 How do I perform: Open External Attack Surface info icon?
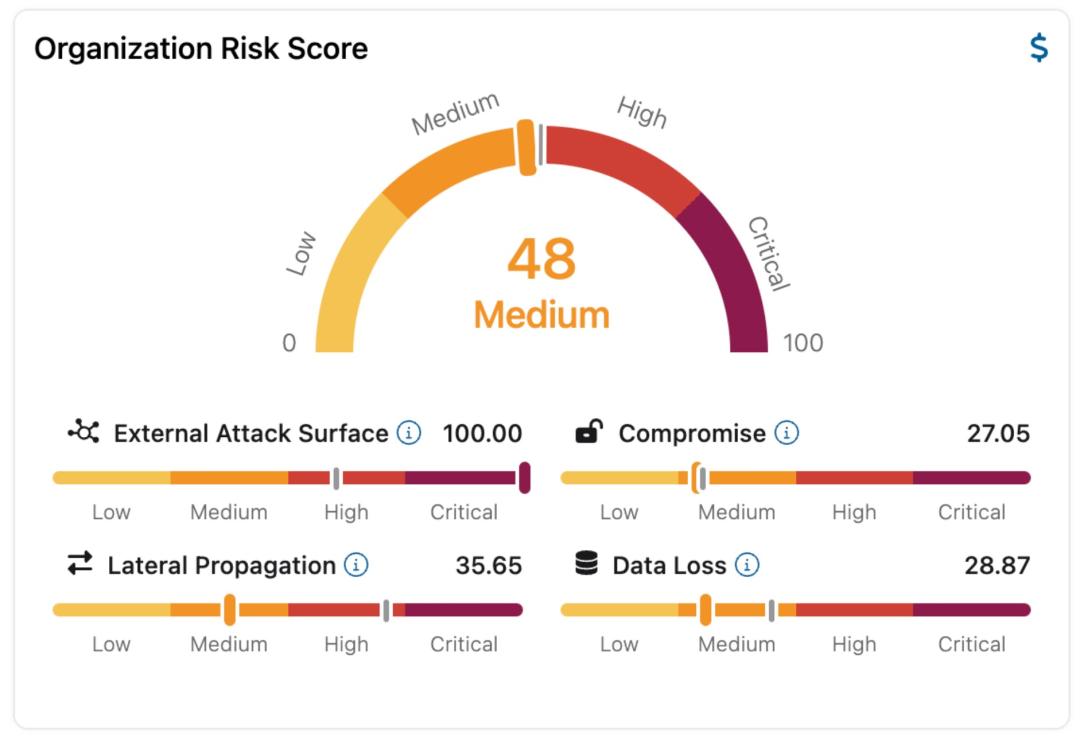pos(409,433)
